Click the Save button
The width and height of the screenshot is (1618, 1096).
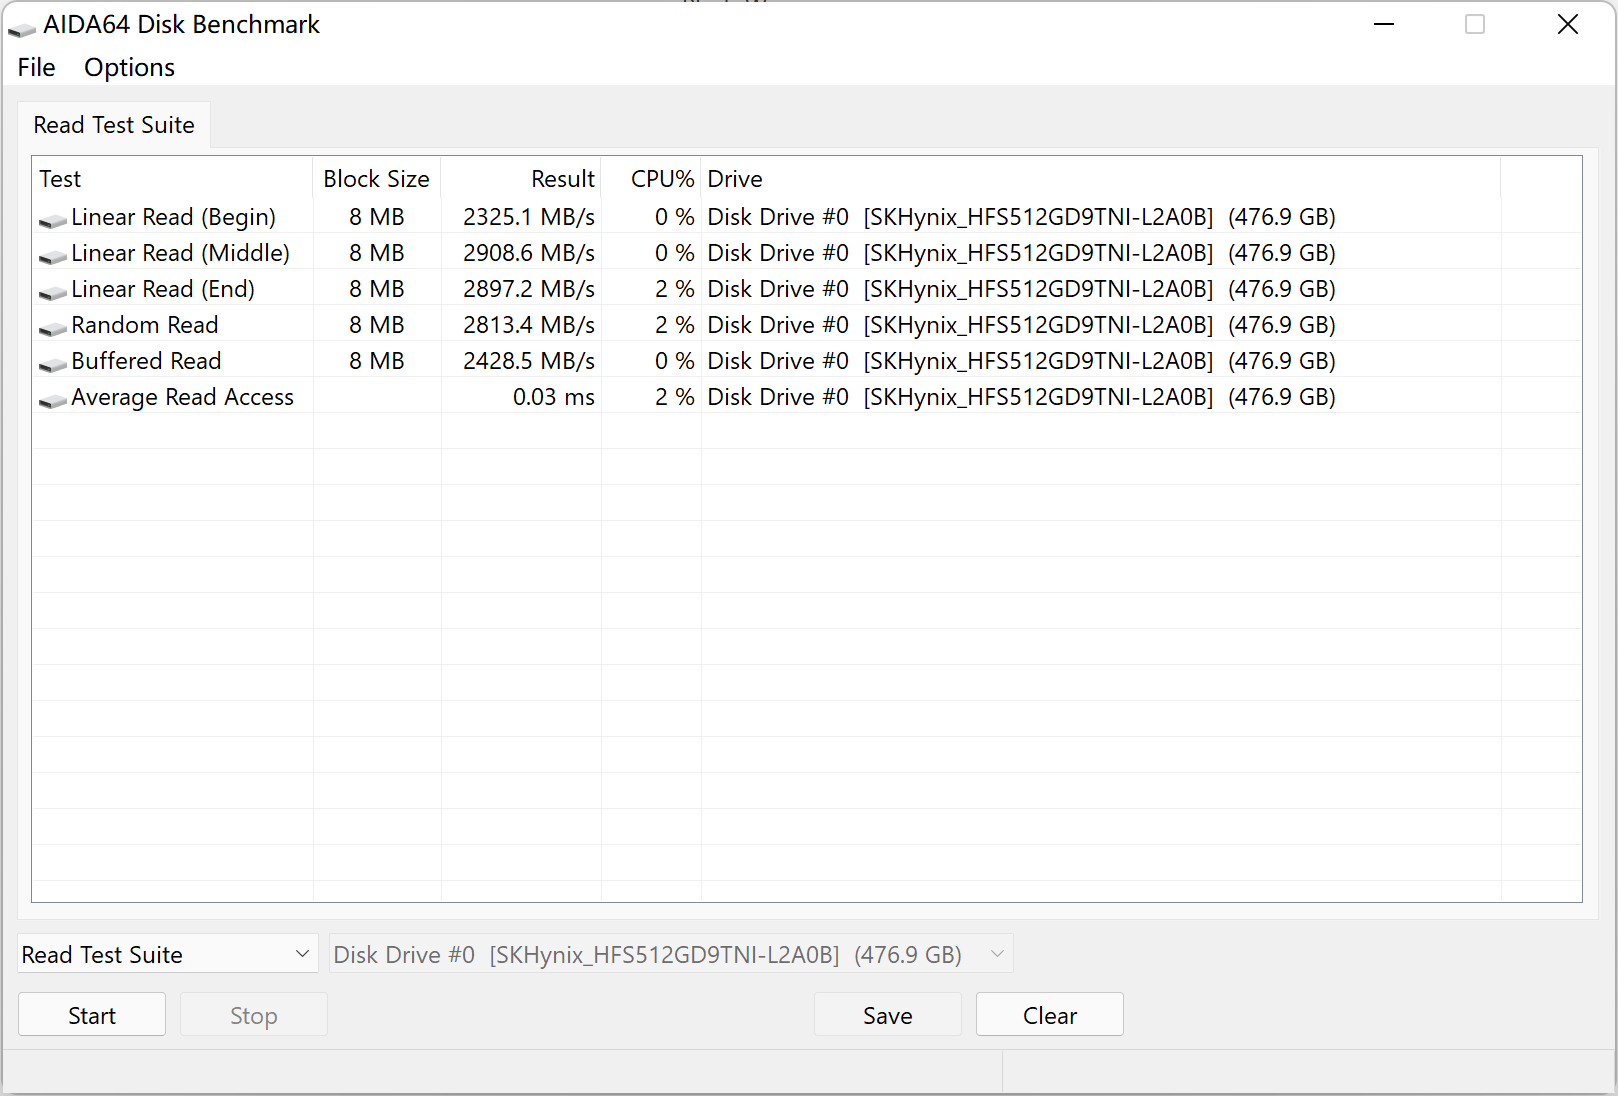[888, 1015]
